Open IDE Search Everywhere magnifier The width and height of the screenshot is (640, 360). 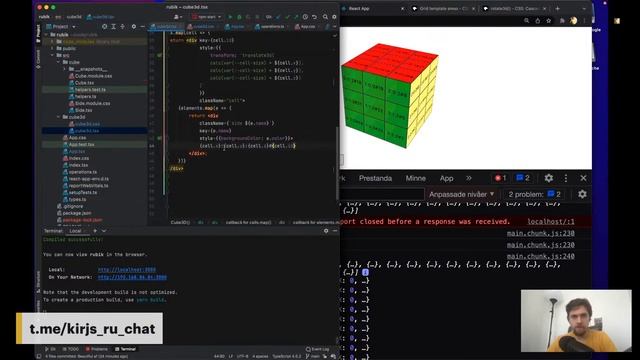point(325,17)
